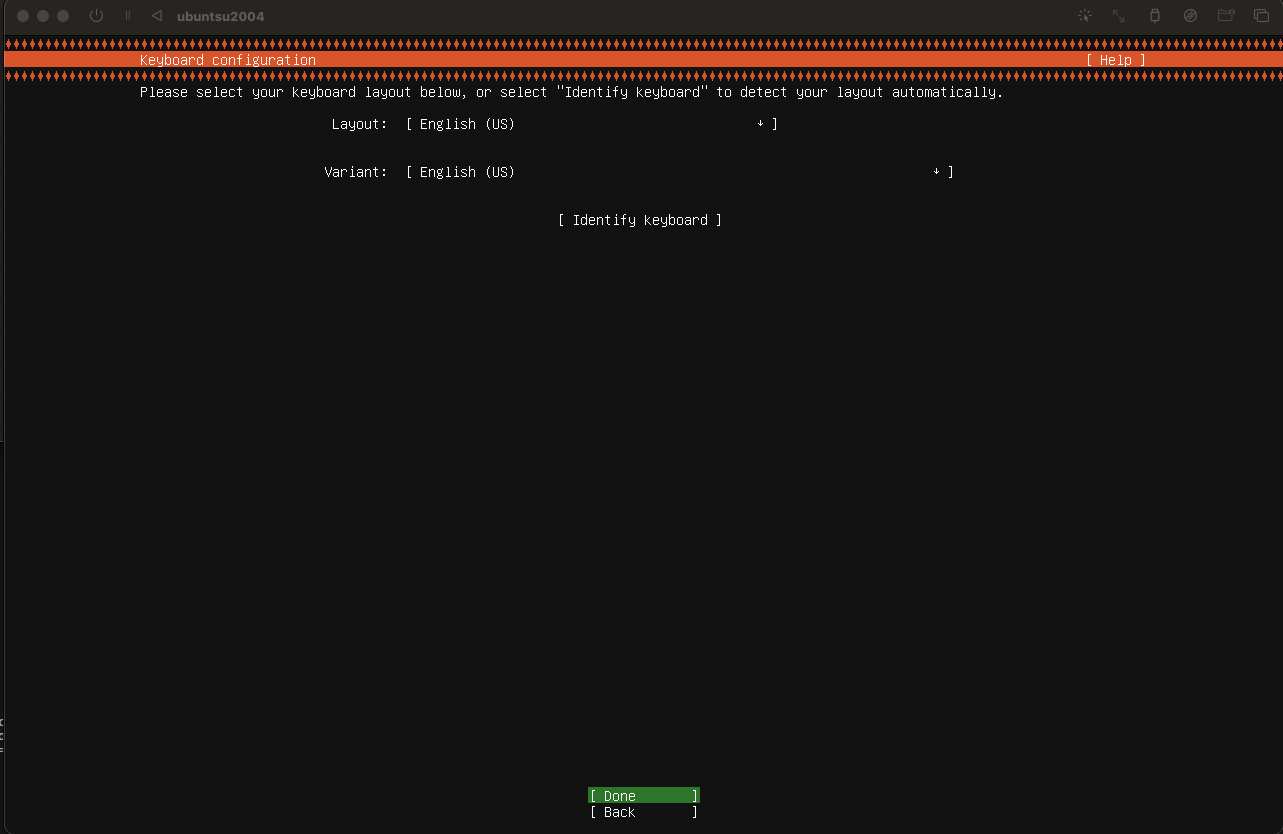The image size is (1283, 834).
Task: Click the restart VM triangle icon
Action: [x=156, y=16]
